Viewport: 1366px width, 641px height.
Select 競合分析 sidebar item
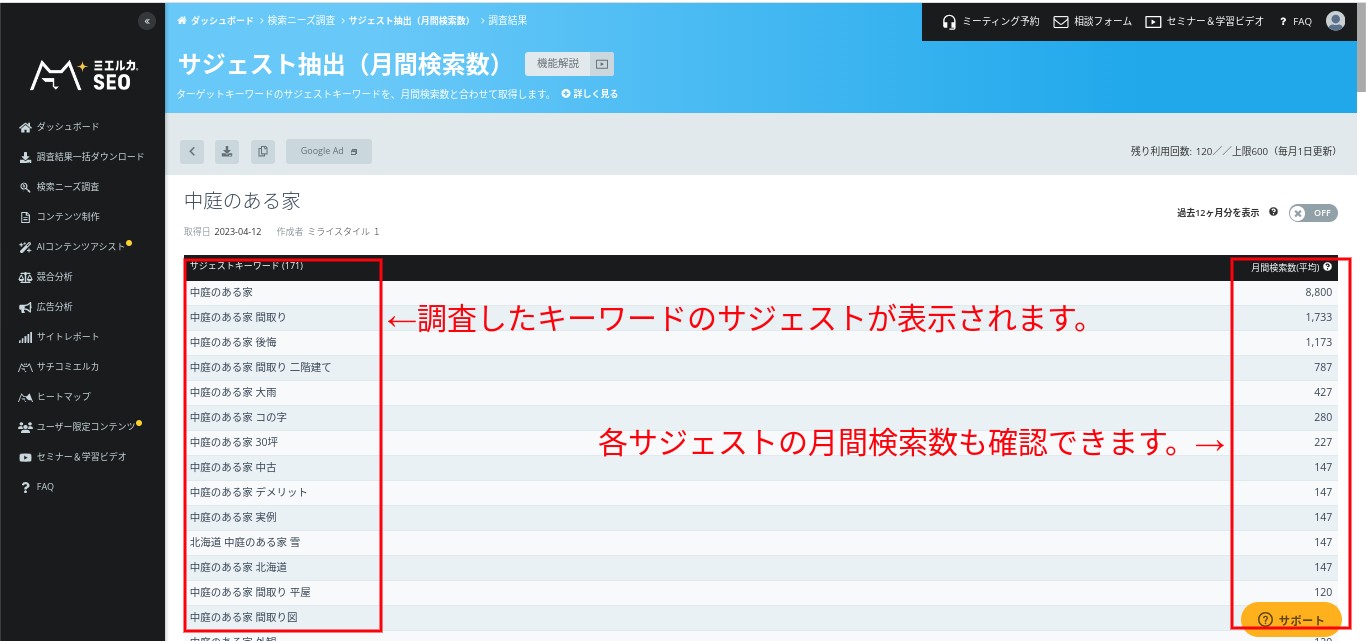(x=54, y=277)
